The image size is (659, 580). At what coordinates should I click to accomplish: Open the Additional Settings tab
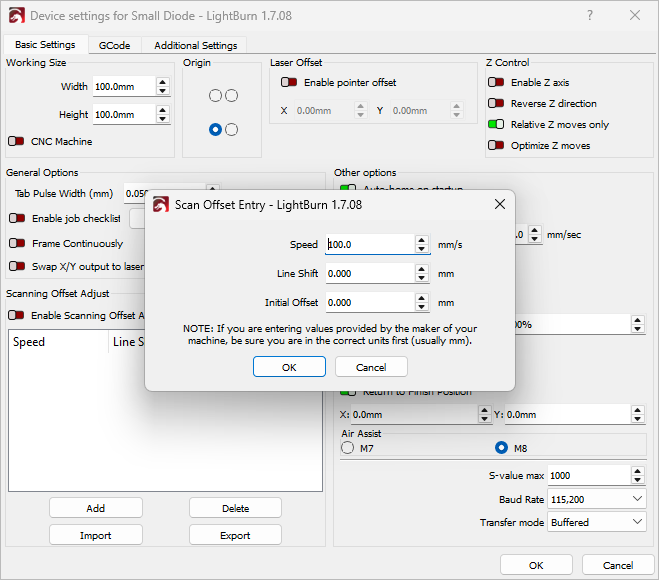pyautogui.click(x=195, y=45)
